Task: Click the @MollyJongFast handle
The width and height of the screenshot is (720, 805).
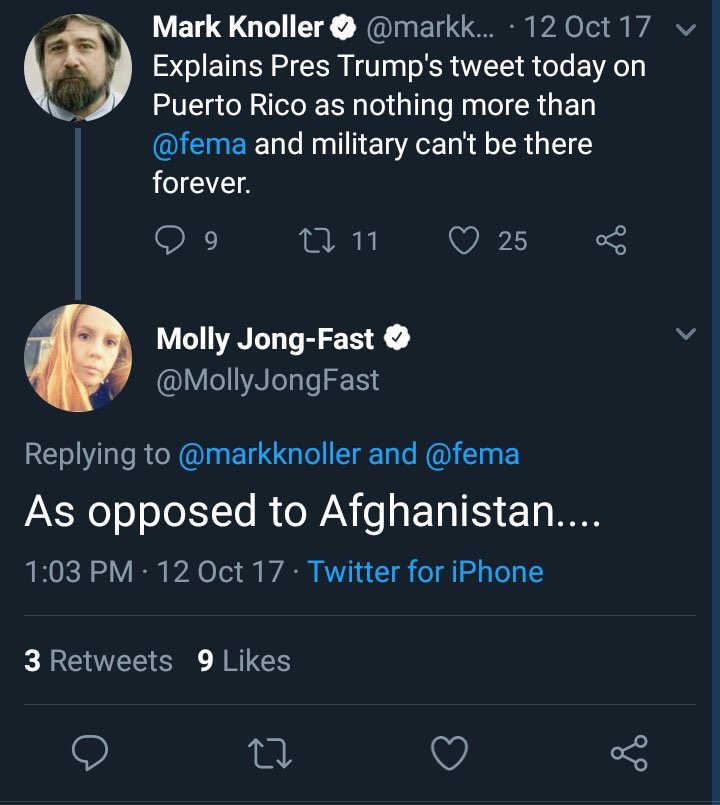Action: (268, 380)
